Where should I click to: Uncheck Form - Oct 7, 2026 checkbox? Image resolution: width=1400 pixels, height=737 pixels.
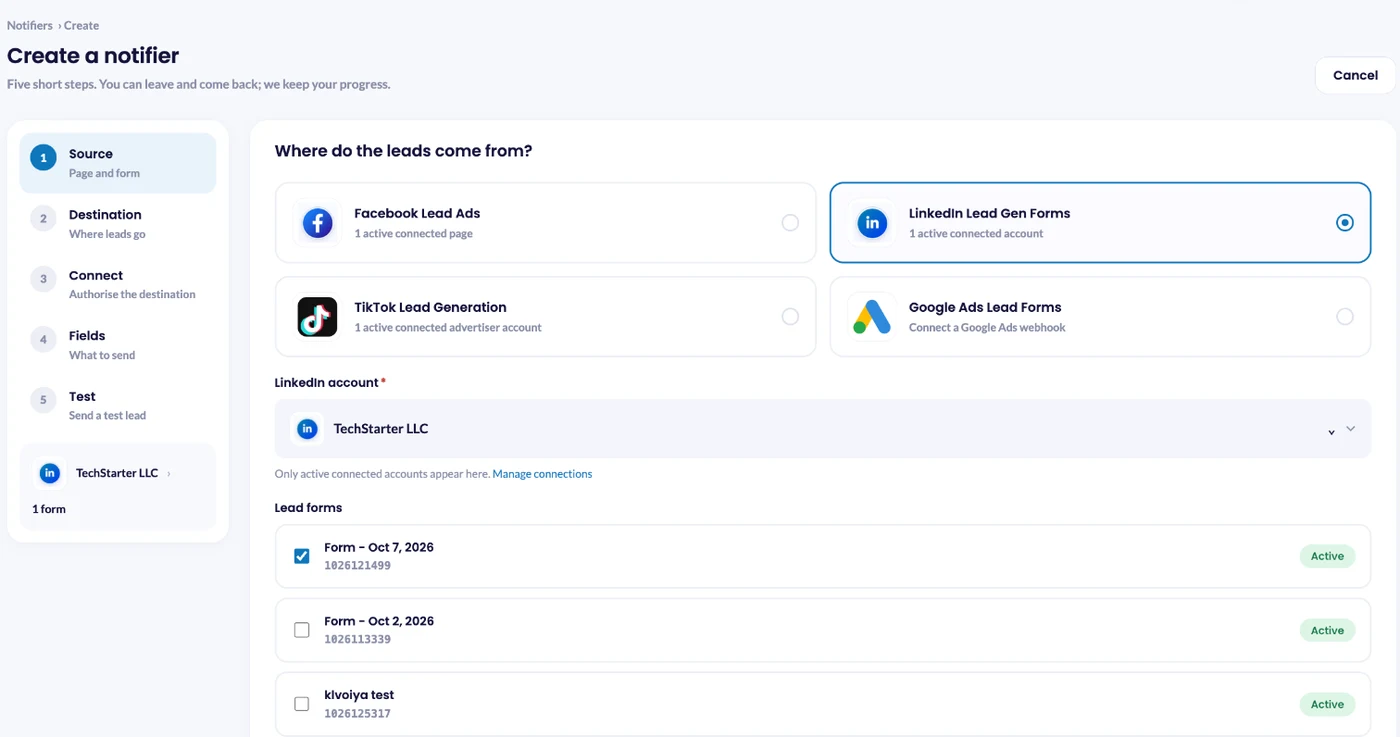tap(302, 556)
